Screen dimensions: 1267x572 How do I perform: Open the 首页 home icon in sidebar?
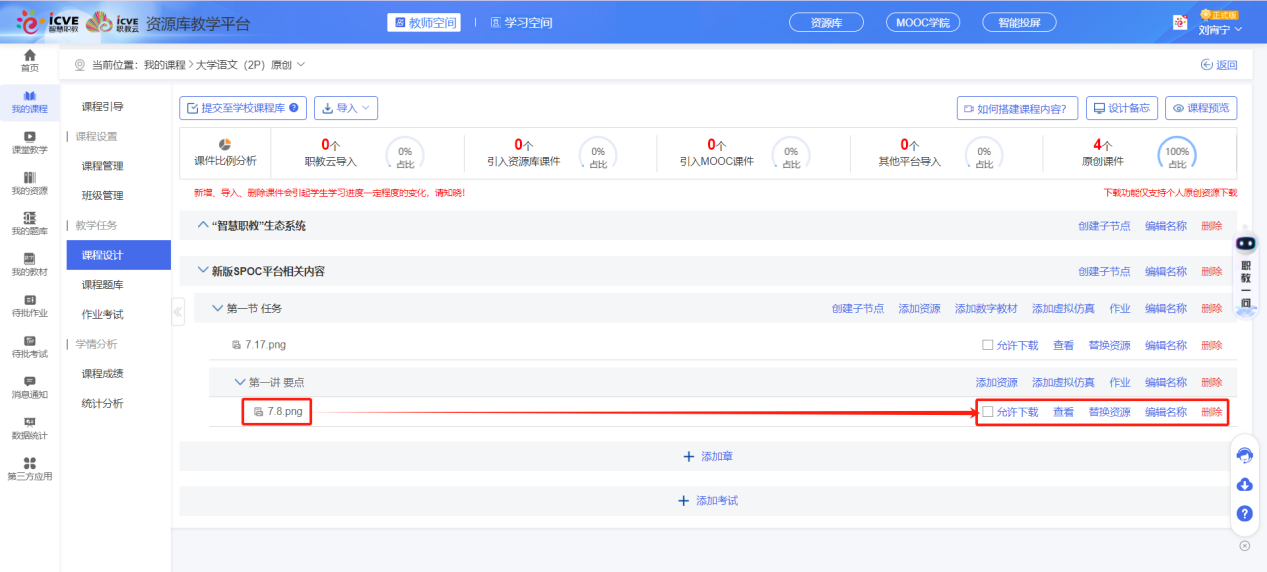pos(30,60)
